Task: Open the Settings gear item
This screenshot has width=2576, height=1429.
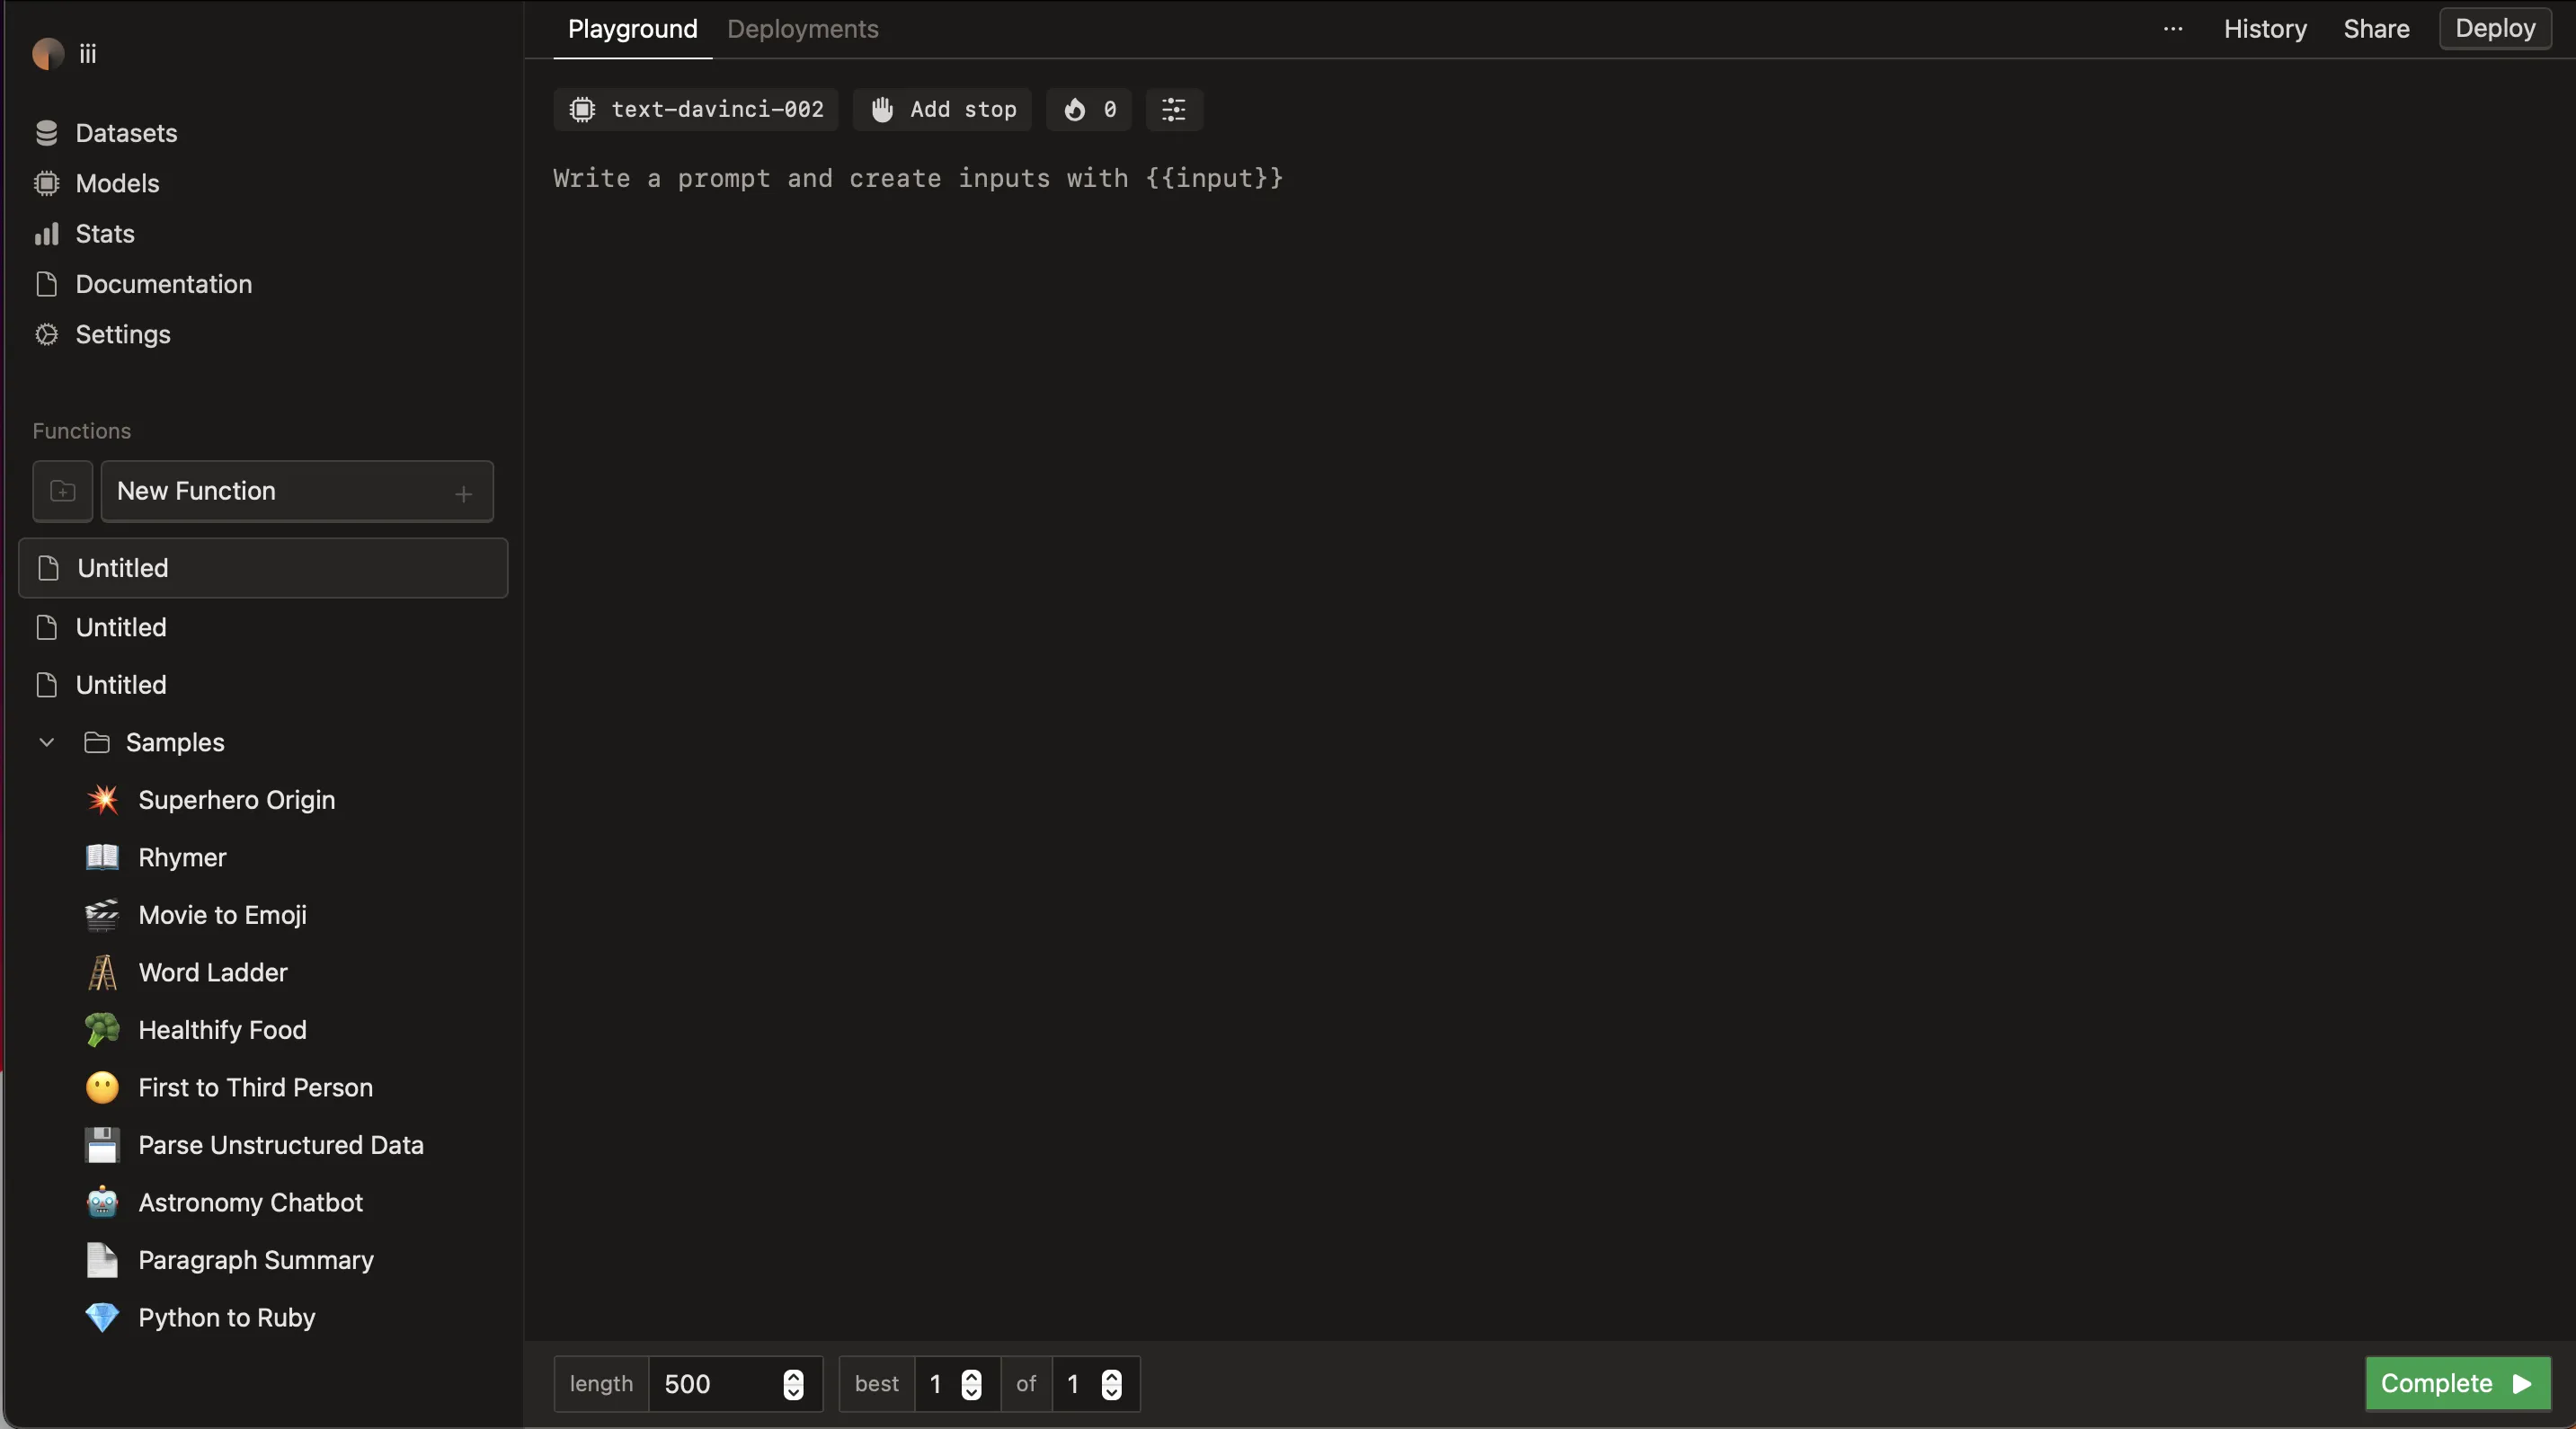Action: point(122,334)
